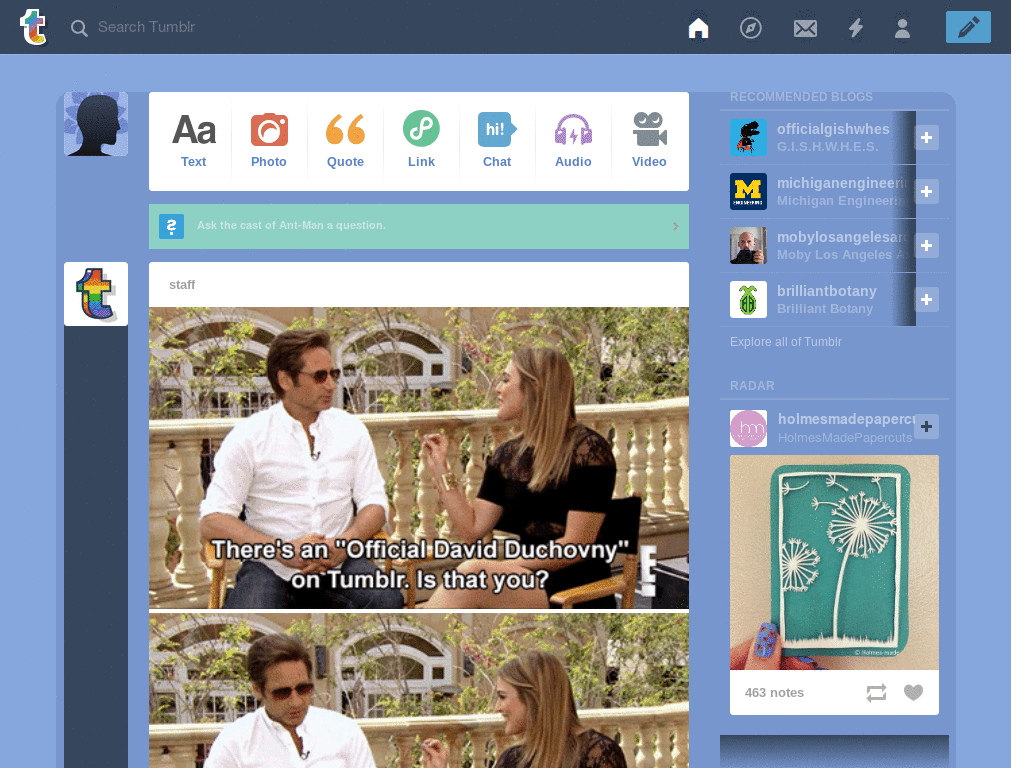The image size is (1024, 768).
Task: Follow mobylosangelesarchitecture with the plus button
Action: [x=926, y=246]
